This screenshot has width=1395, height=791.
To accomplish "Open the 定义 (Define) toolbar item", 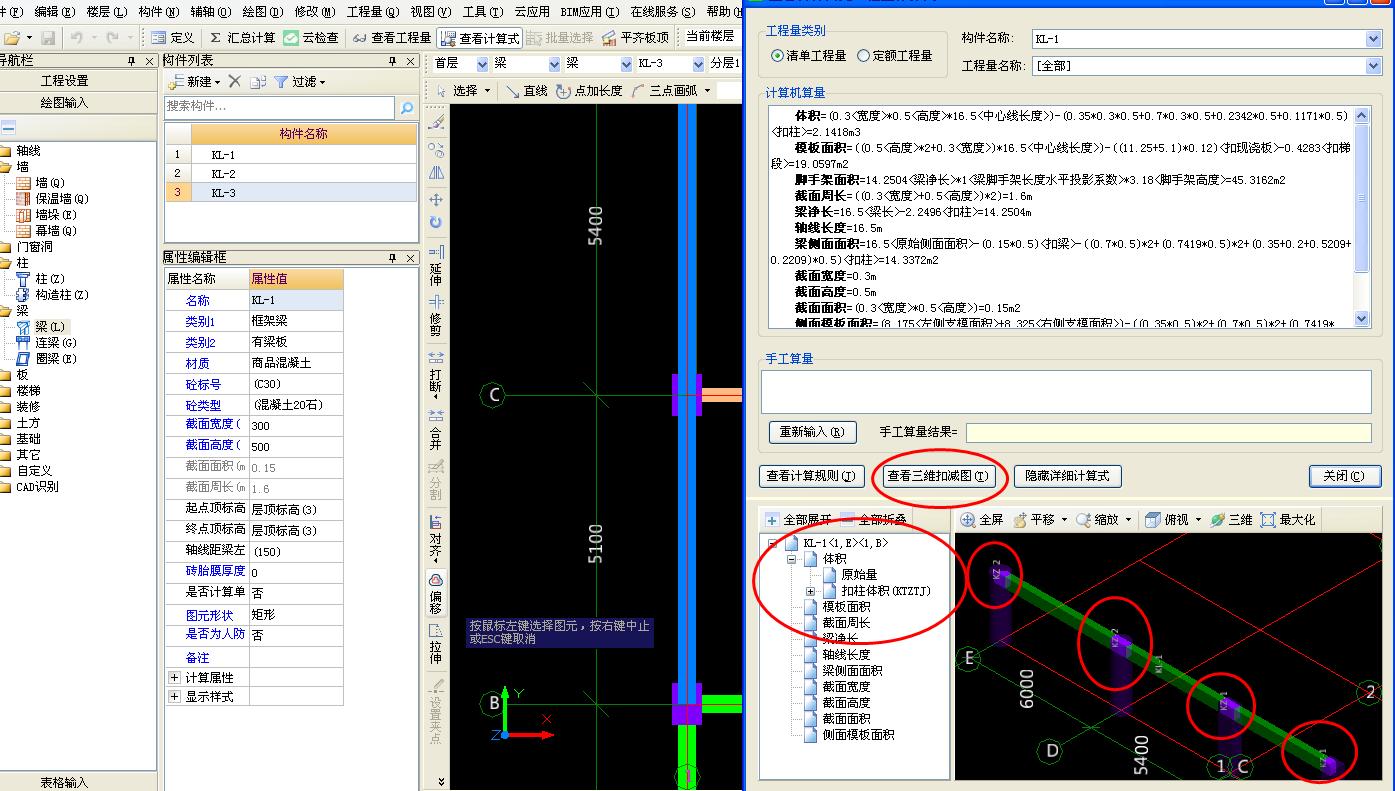I will [171, 37].
